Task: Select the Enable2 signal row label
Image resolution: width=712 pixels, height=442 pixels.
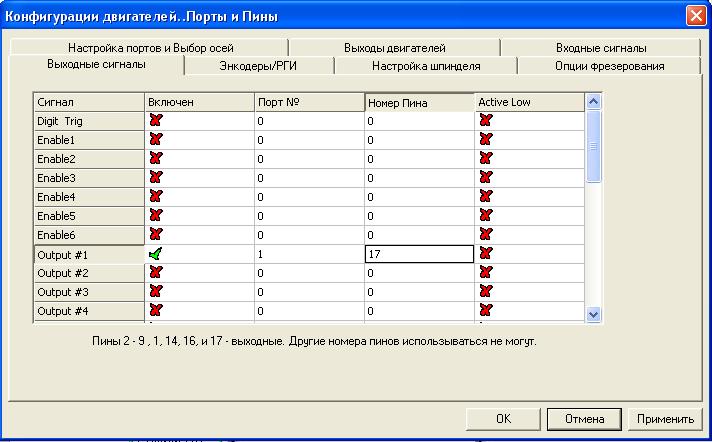Action: tap(89, 159)
